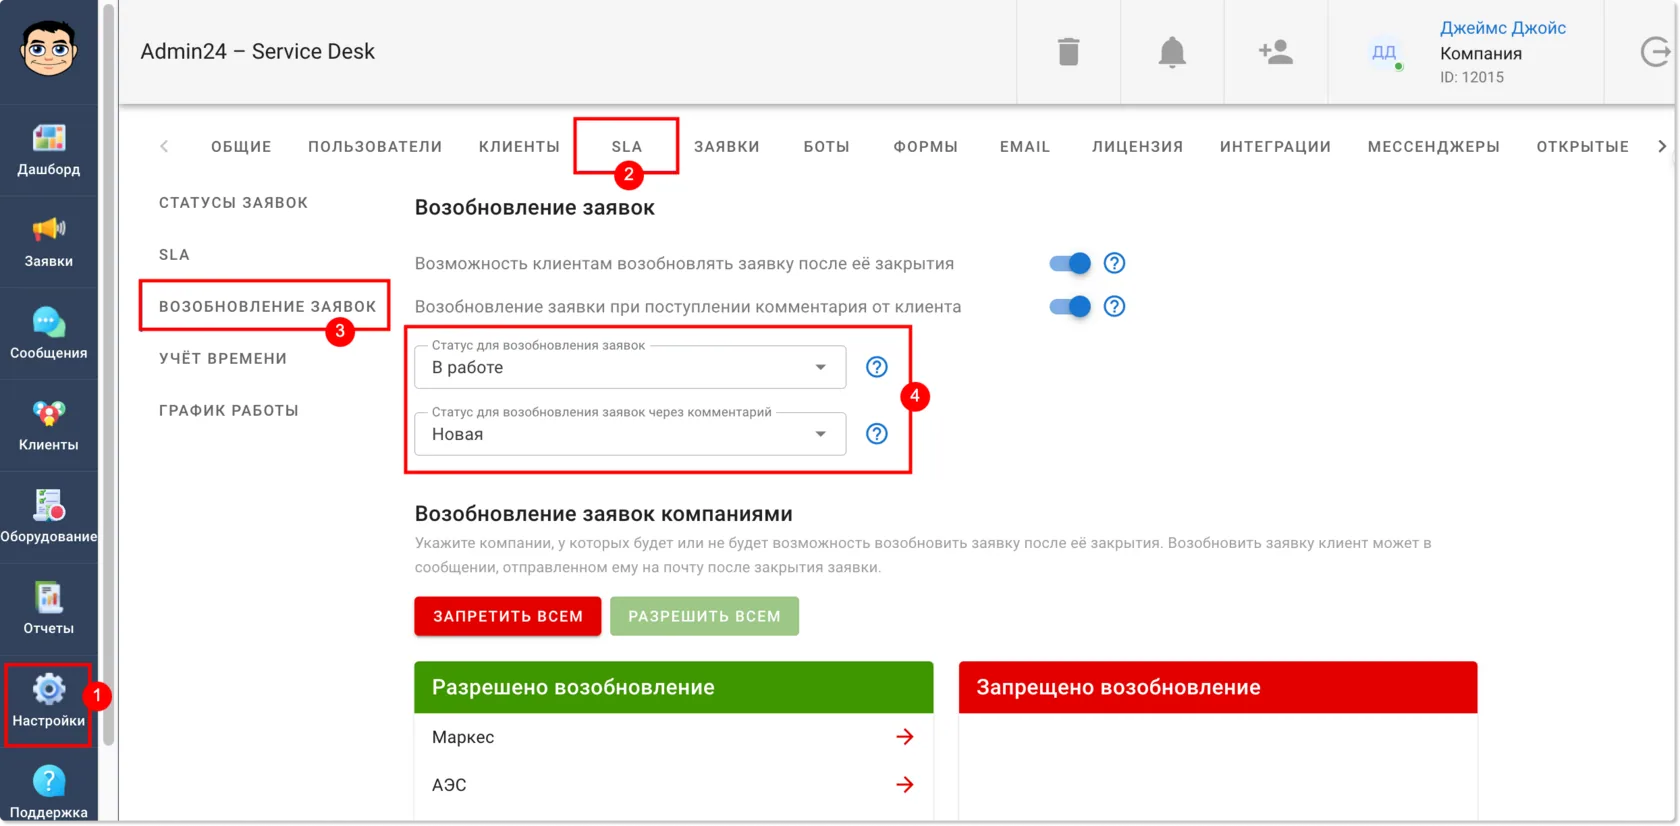Screen dimensions: 1680x826
Task: Open the Отчеты reports section
Action: 48,610
